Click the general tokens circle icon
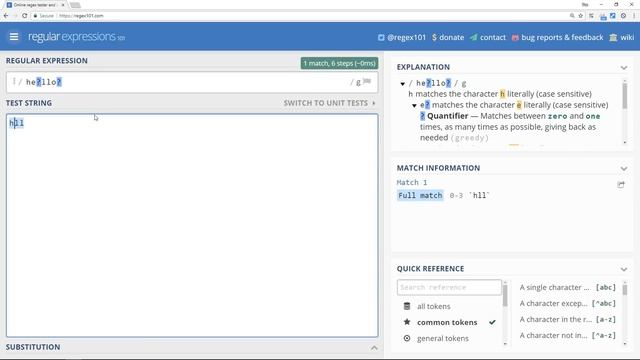 407,338
